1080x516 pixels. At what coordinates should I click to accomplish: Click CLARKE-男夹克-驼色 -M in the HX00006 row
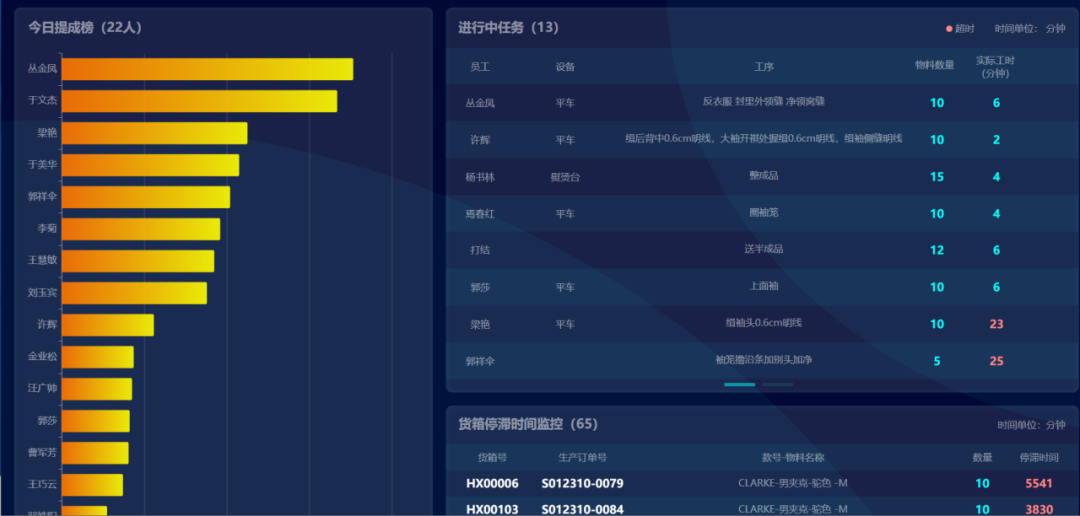pos(793,484)
